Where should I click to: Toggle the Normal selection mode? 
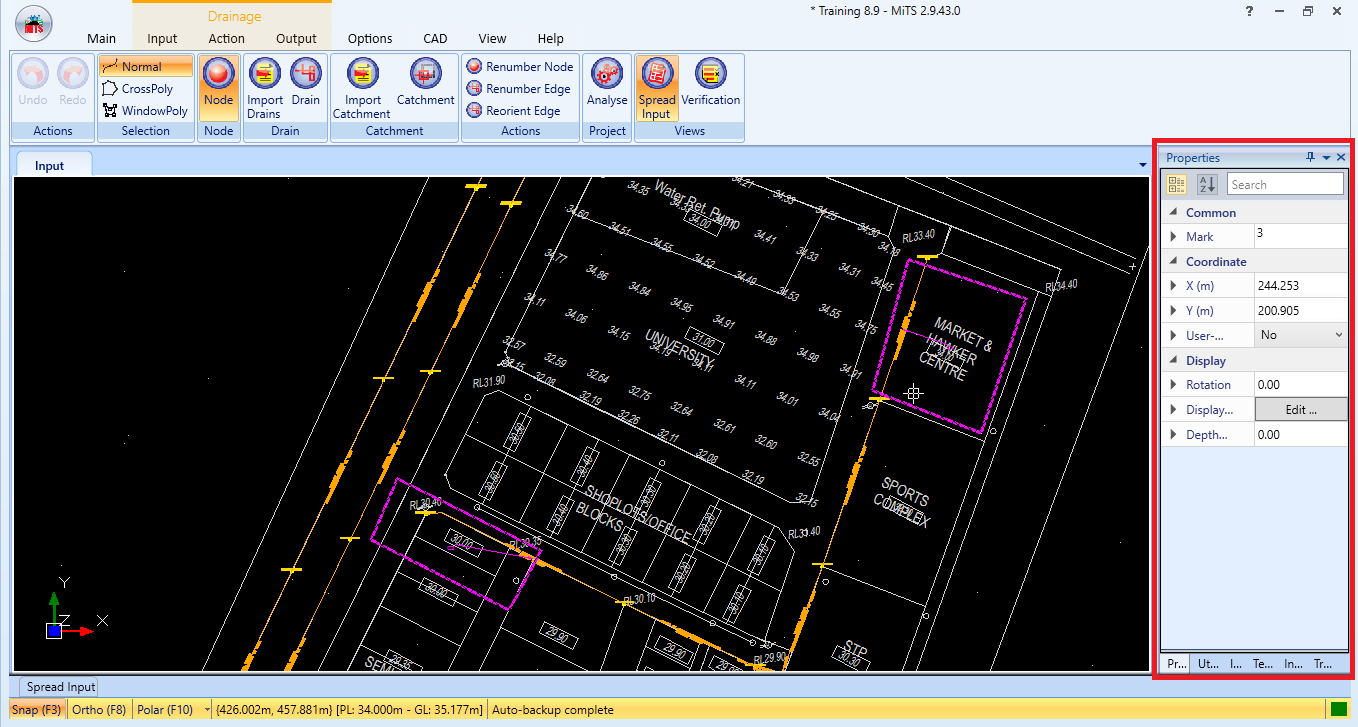click(145, 67)
